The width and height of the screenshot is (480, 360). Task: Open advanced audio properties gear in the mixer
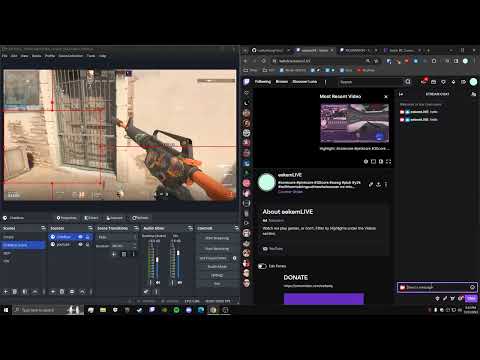146,292
